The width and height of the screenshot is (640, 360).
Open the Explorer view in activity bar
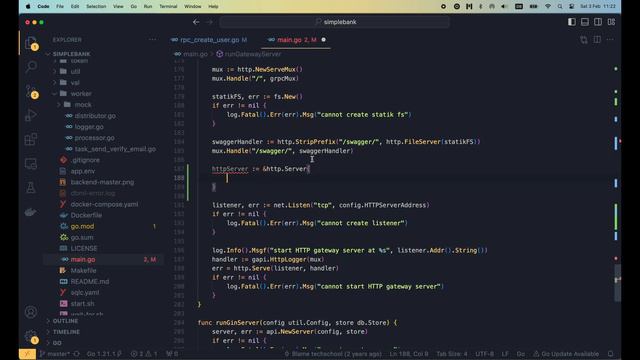(x=31, y=43)
